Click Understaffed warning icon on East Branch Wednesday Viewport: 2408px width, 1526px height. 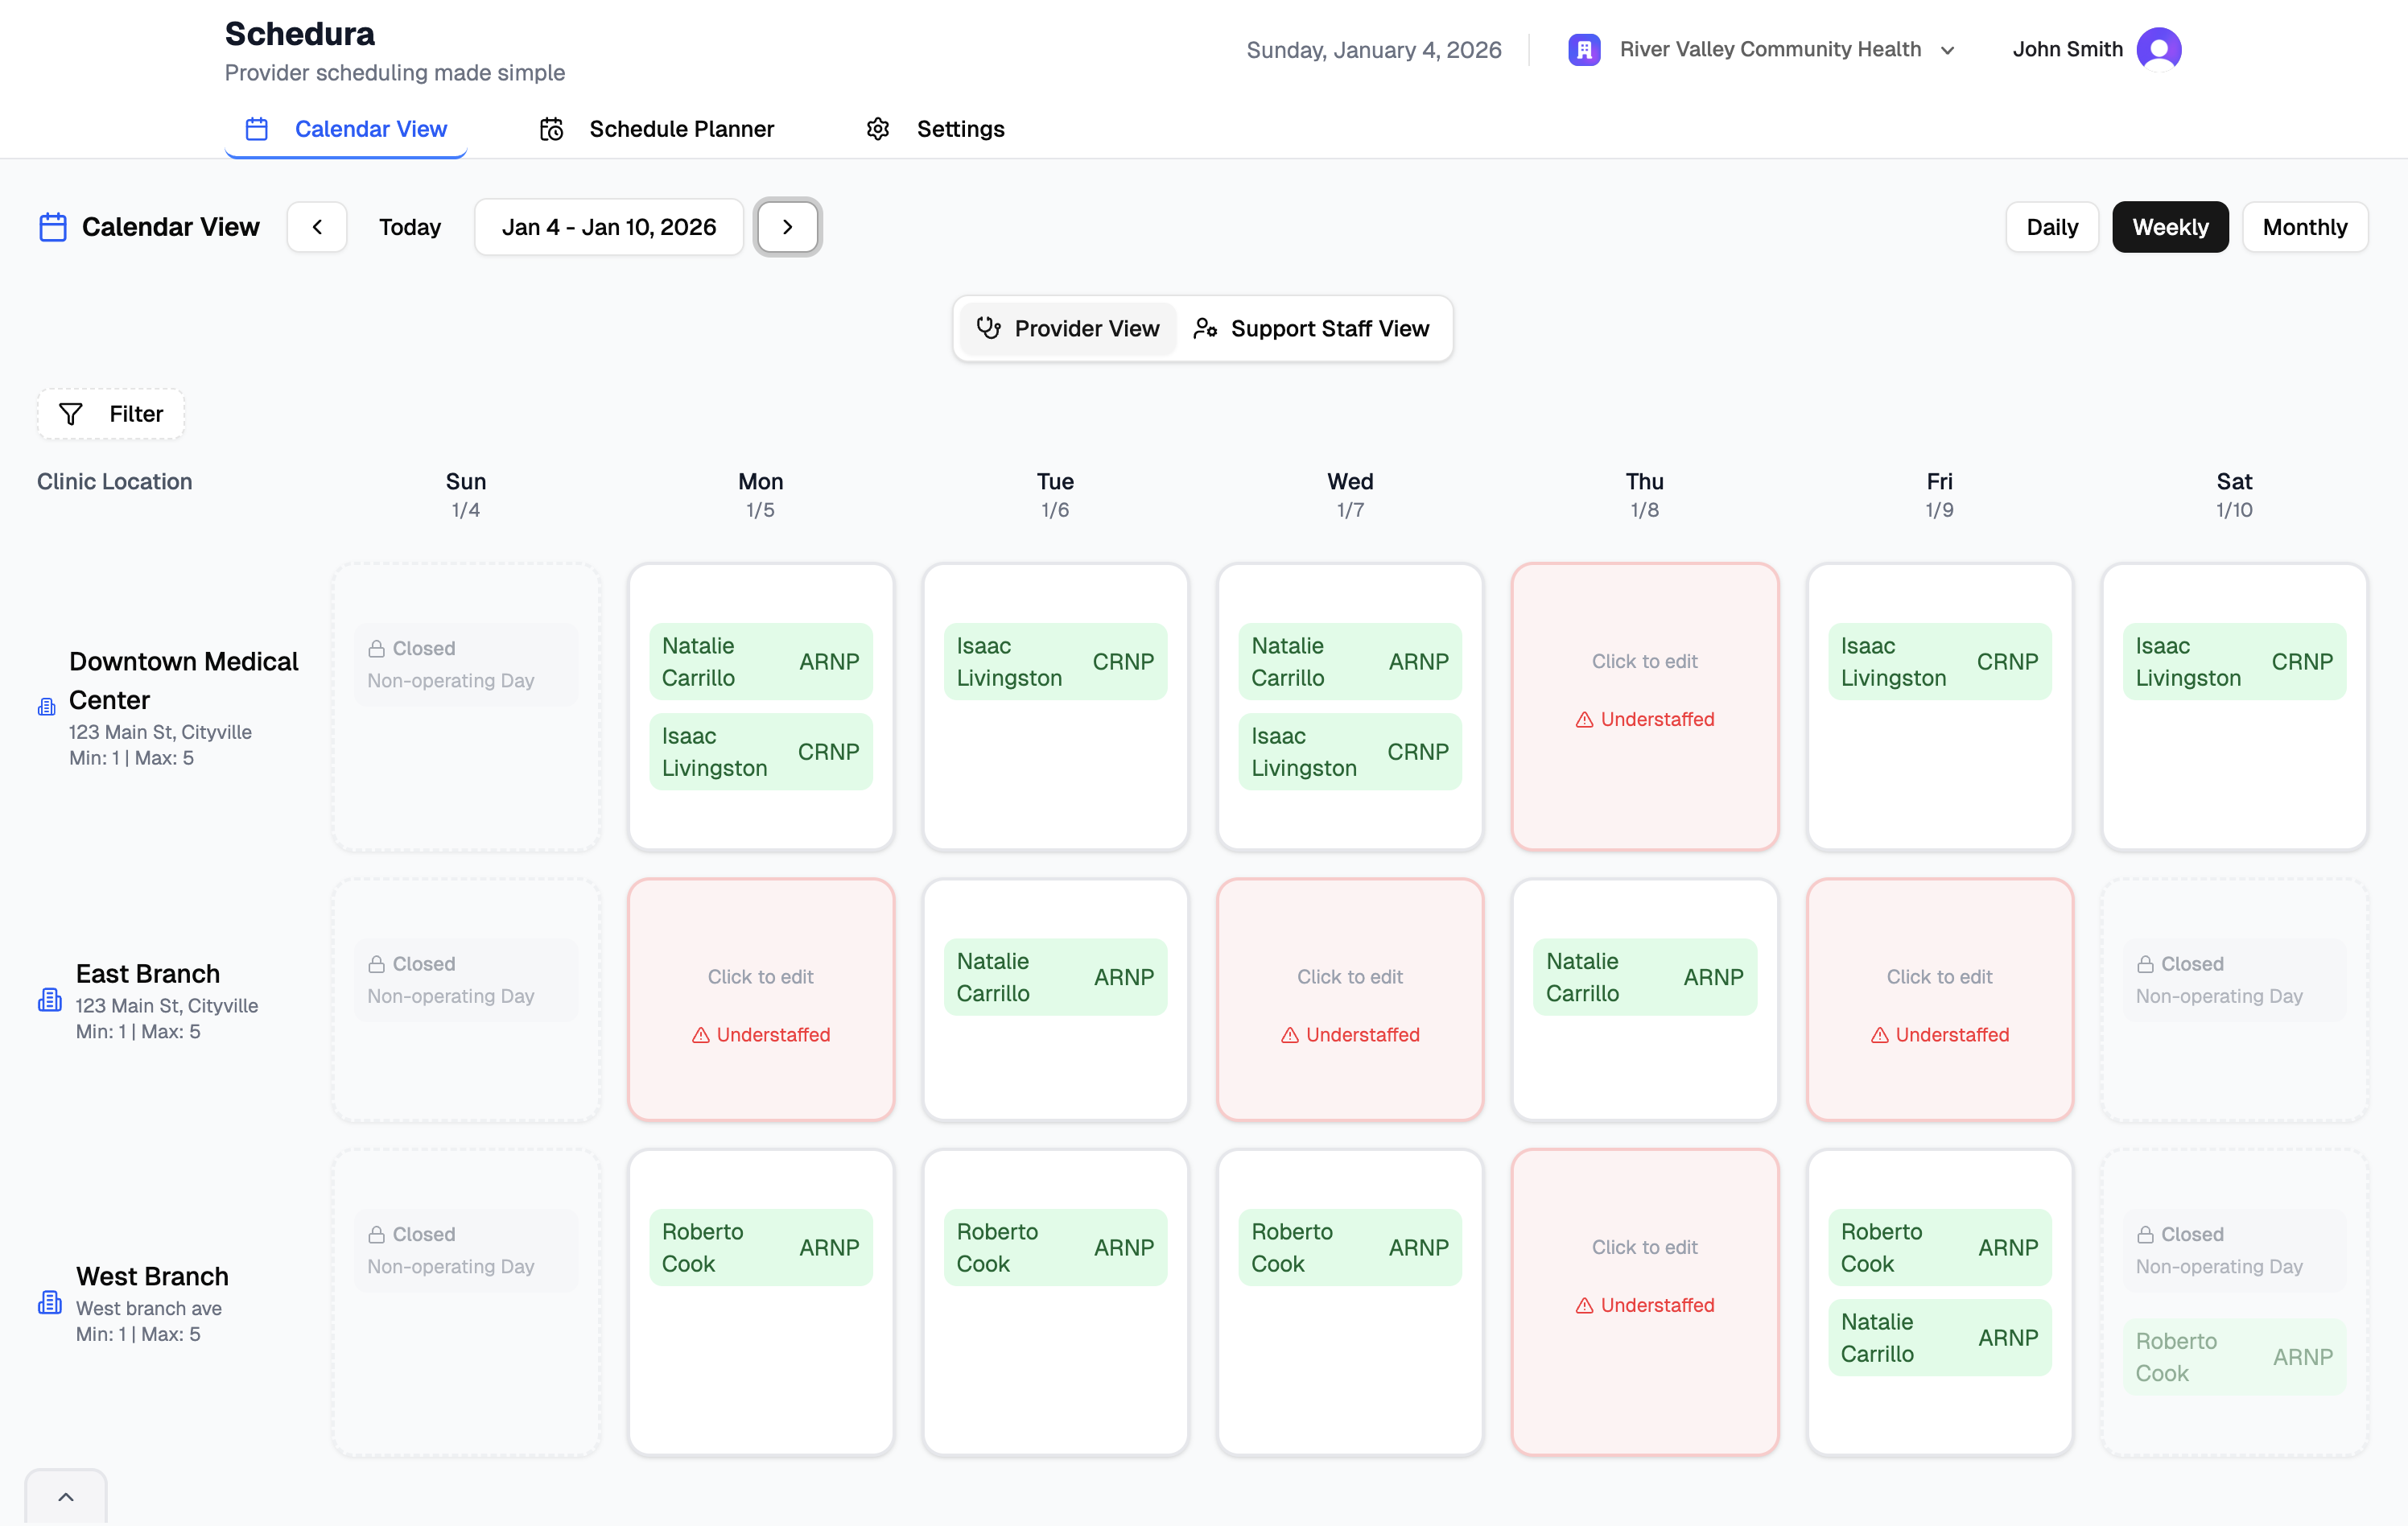(1290, 1035)
